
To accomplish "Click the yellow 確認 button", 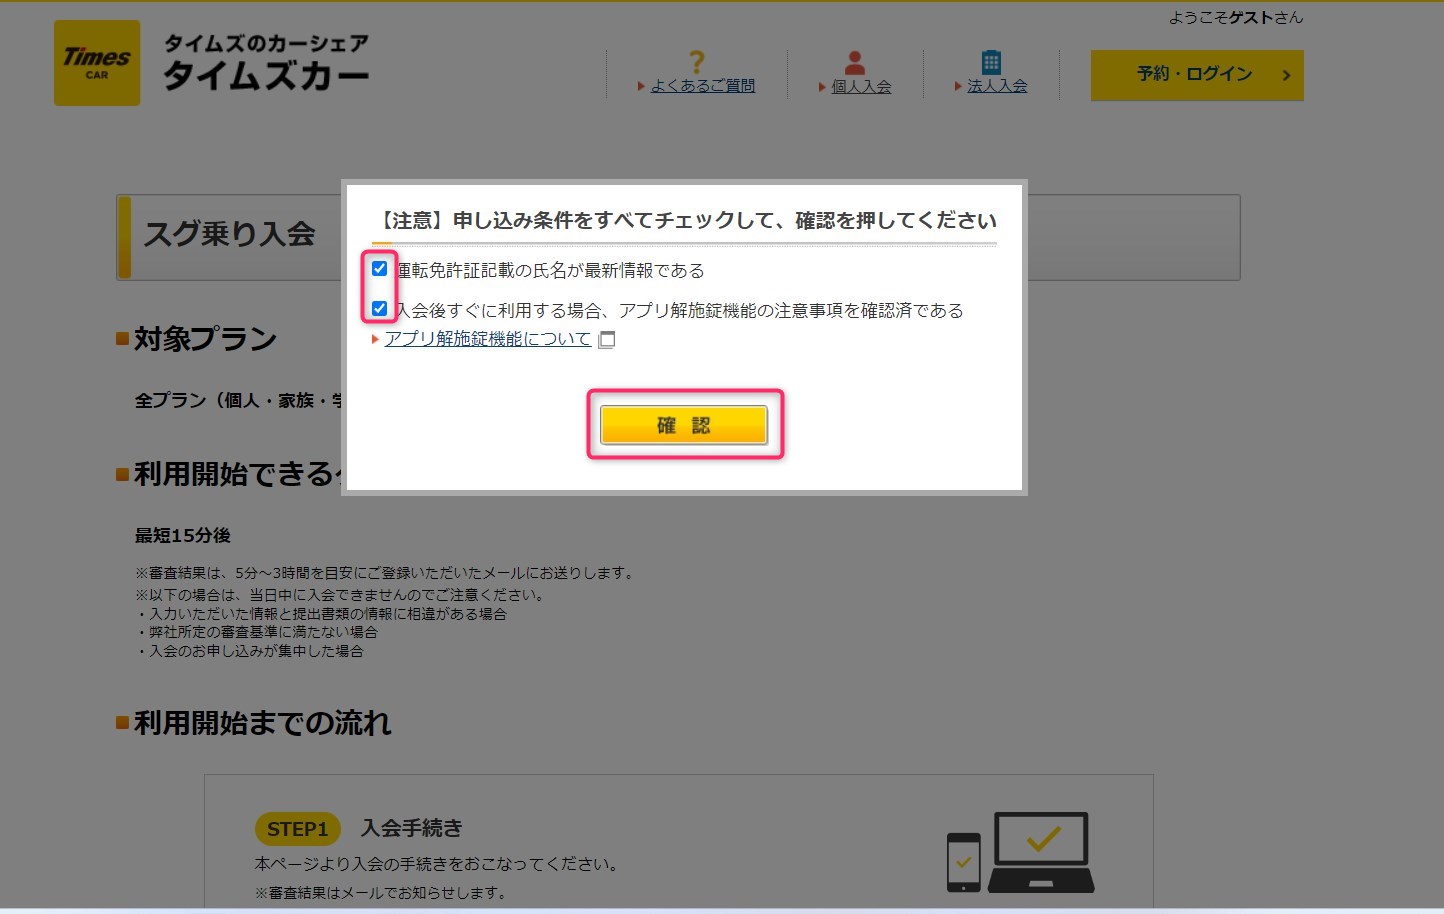I will [684, 425].
